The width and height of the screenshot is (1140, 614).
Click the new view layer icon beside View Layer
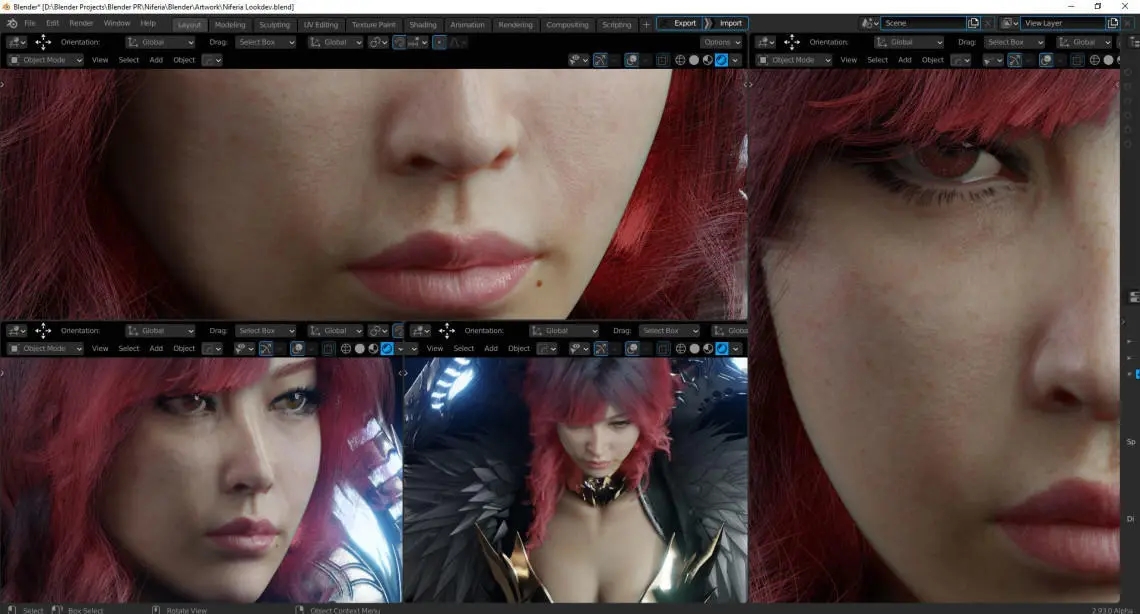[x=1112, y=23]
